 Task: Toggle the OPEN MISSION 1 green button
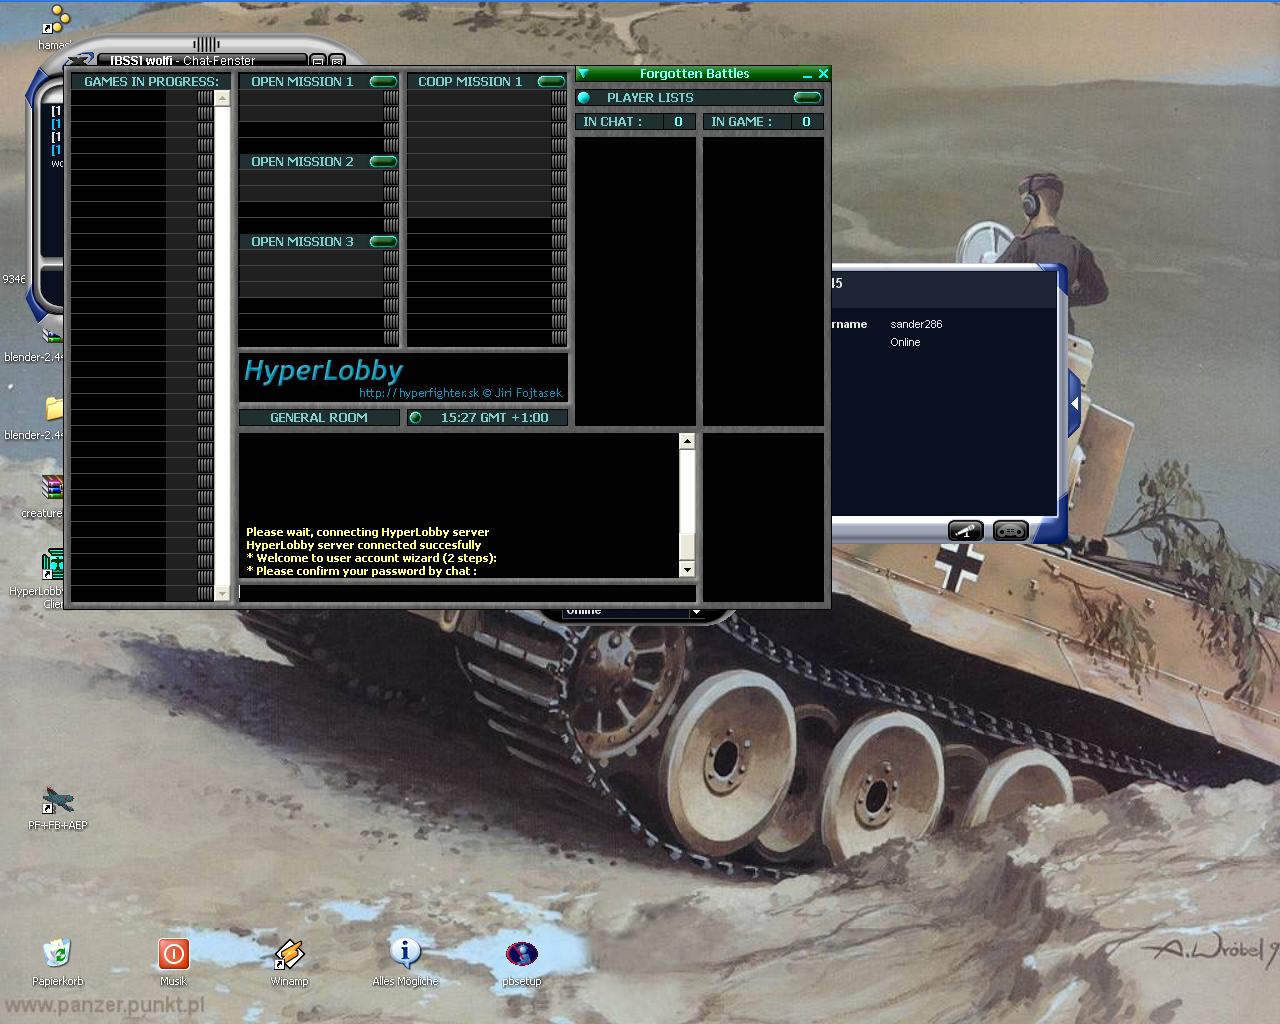(383, 81)
